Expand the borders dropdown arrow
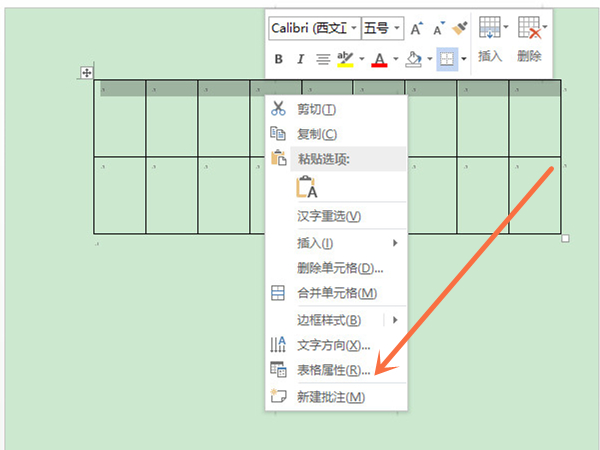 pos(461,60)
